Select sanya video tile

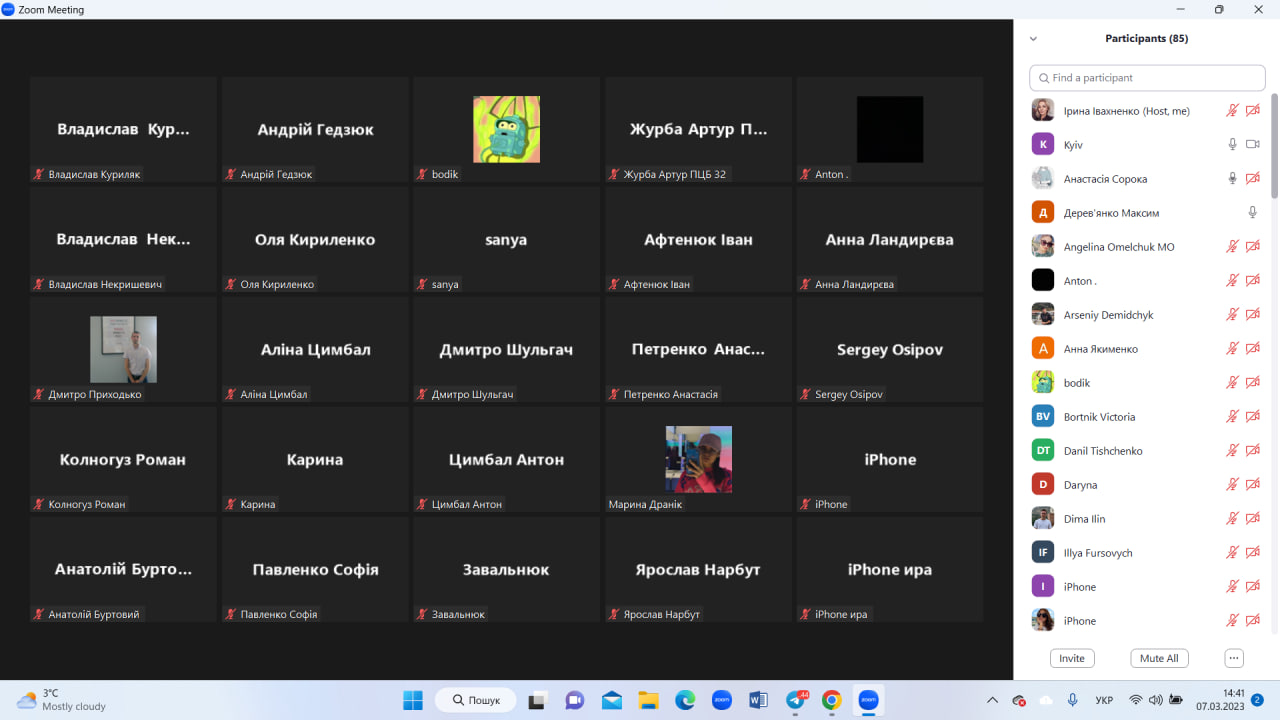(506, 240)
